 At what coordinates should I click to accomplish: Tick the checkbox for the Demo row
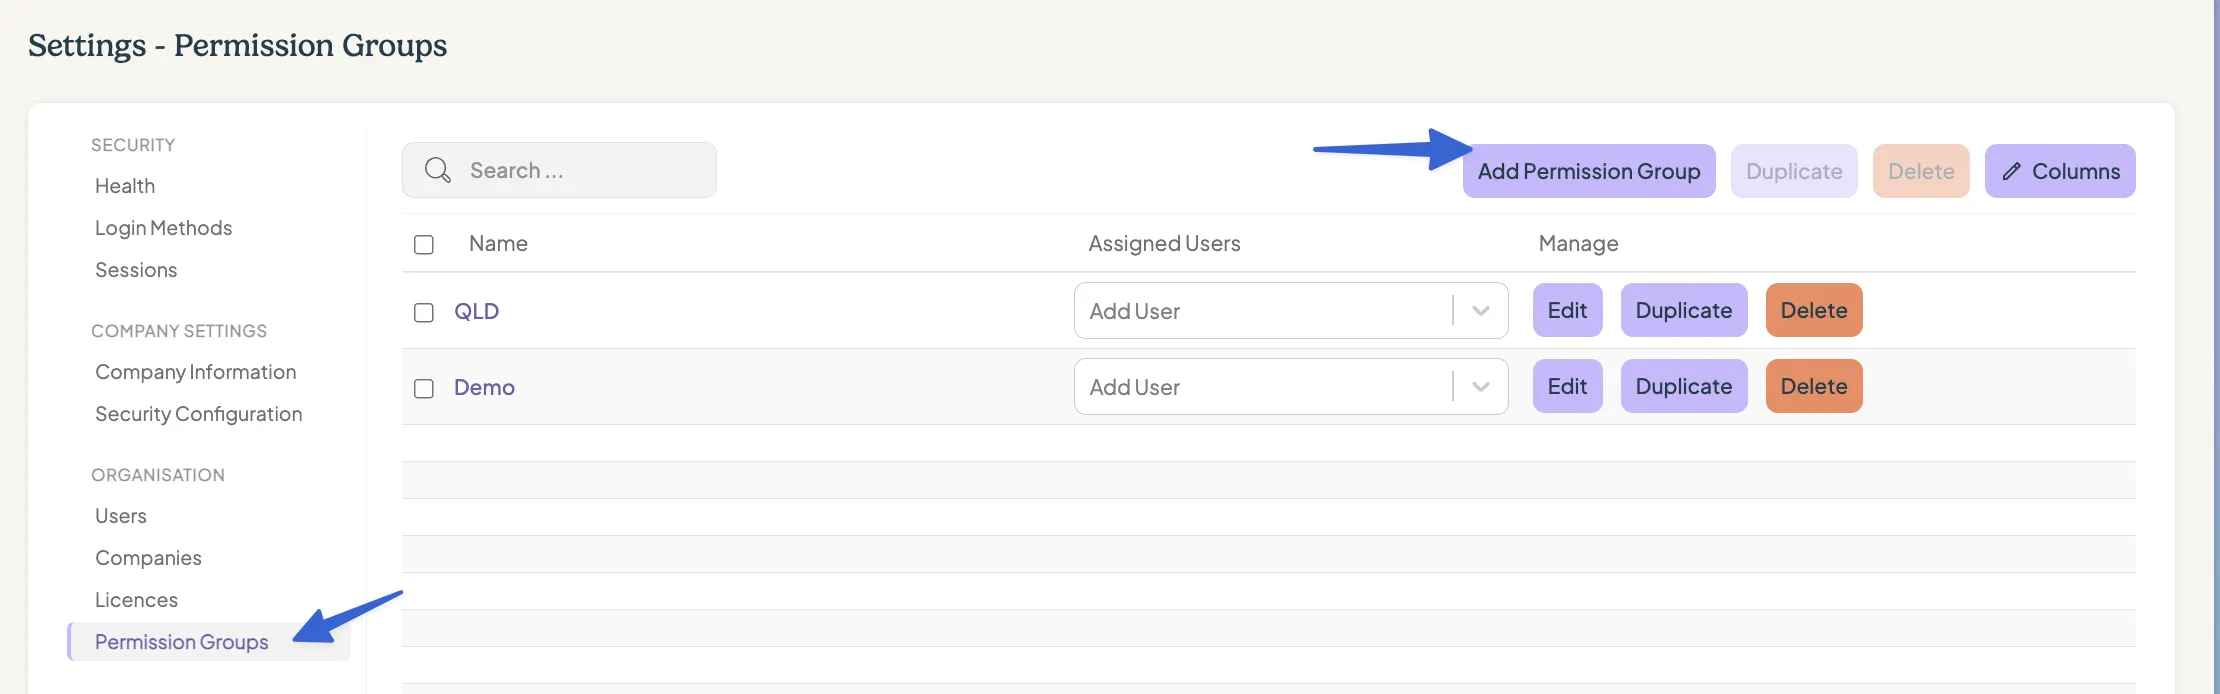pyautogui.click(x=424, y=388)
